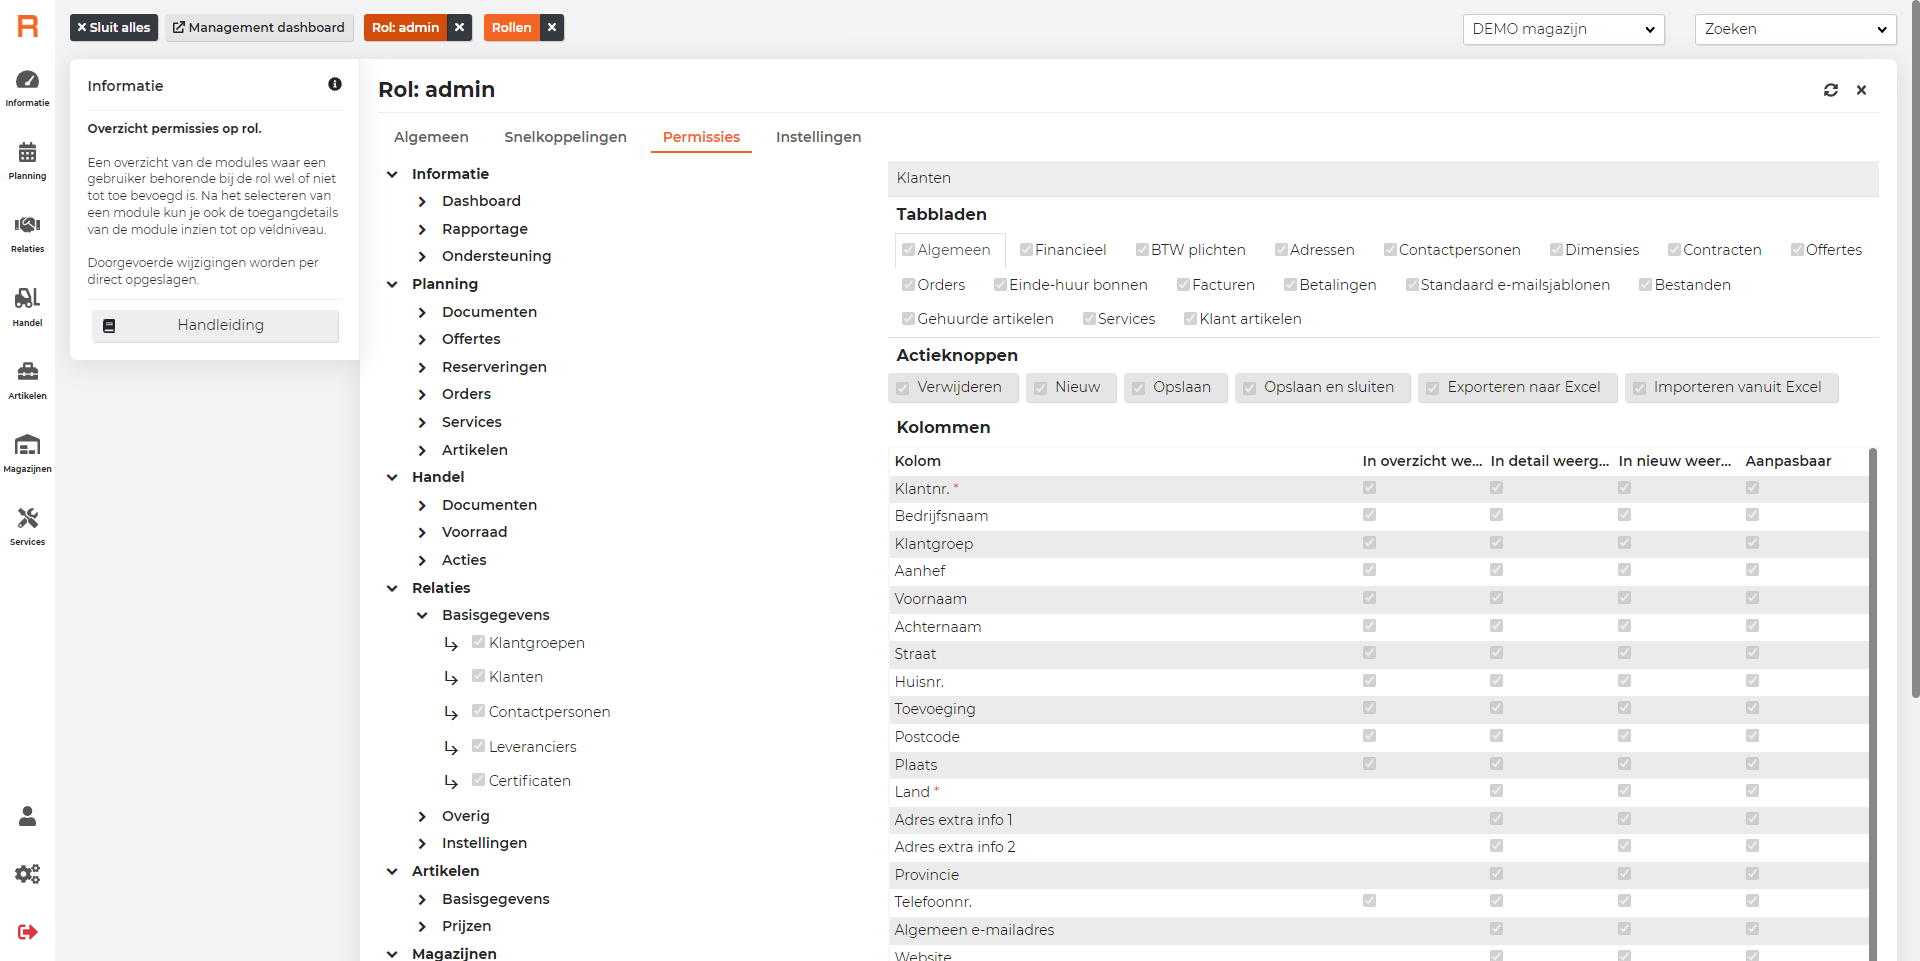
Task: Toggle Importeren vanuit Excel permission
Action: pyautogui.click(x=1640, y=388)
